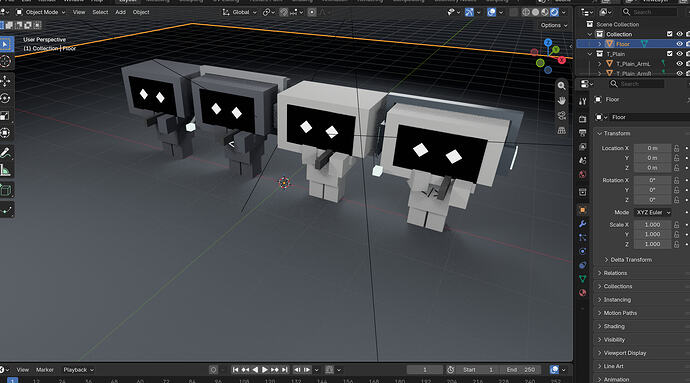Click the Options button in viewport
The image size is (690, 383).
pyautogui.click(x=554, y=25)
